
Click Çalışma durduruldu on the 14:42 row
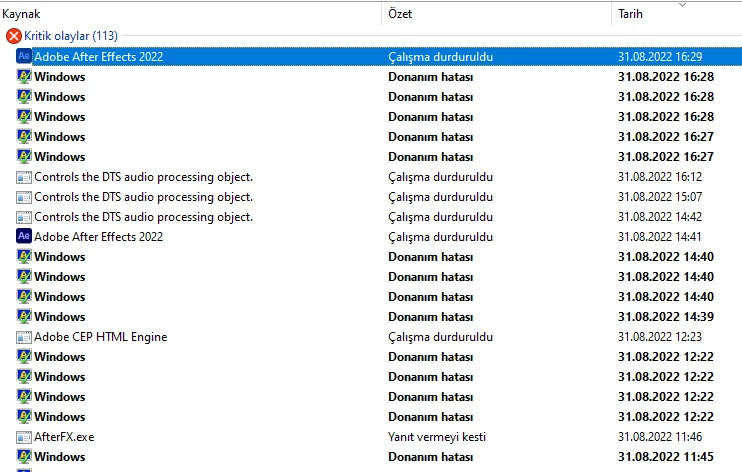441,217
